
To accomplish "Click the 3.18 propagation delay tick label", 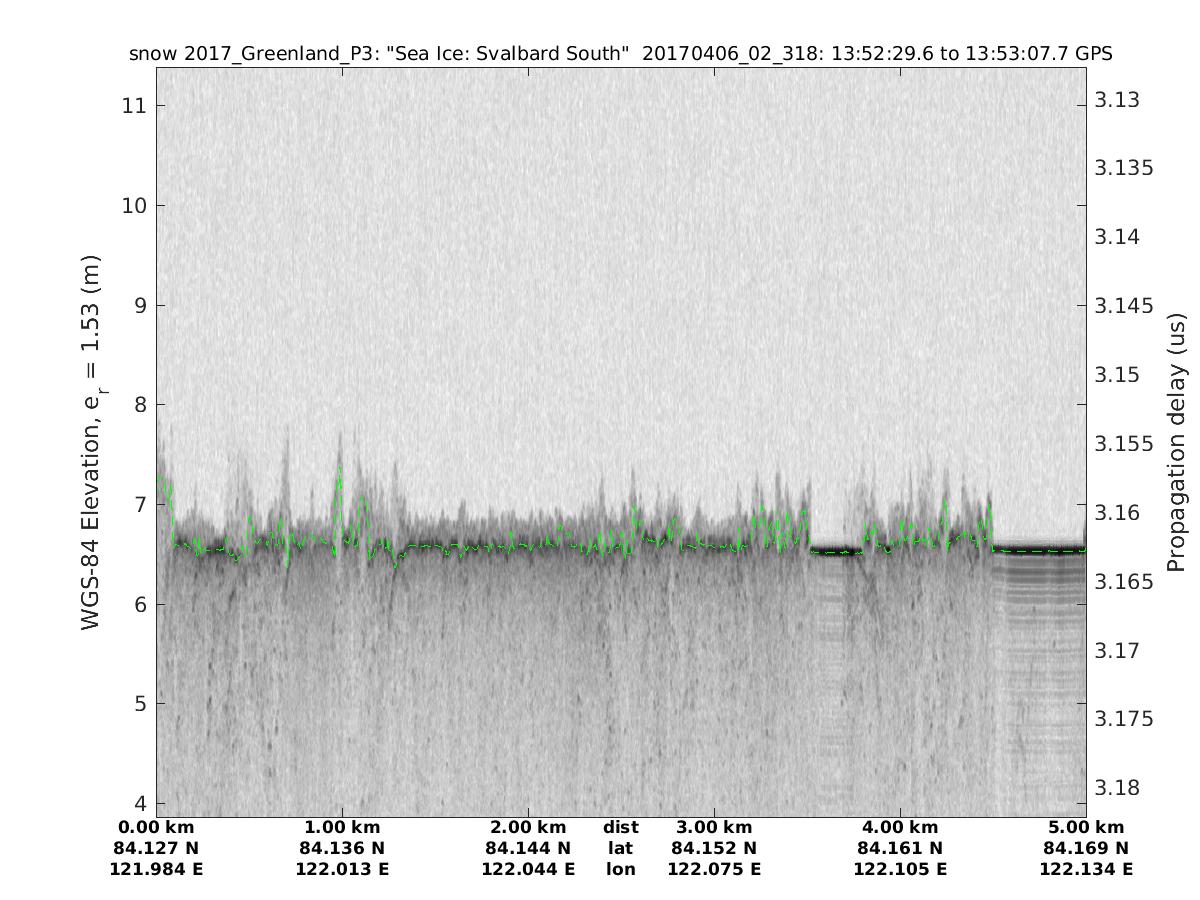I will tap(1117, 788).
